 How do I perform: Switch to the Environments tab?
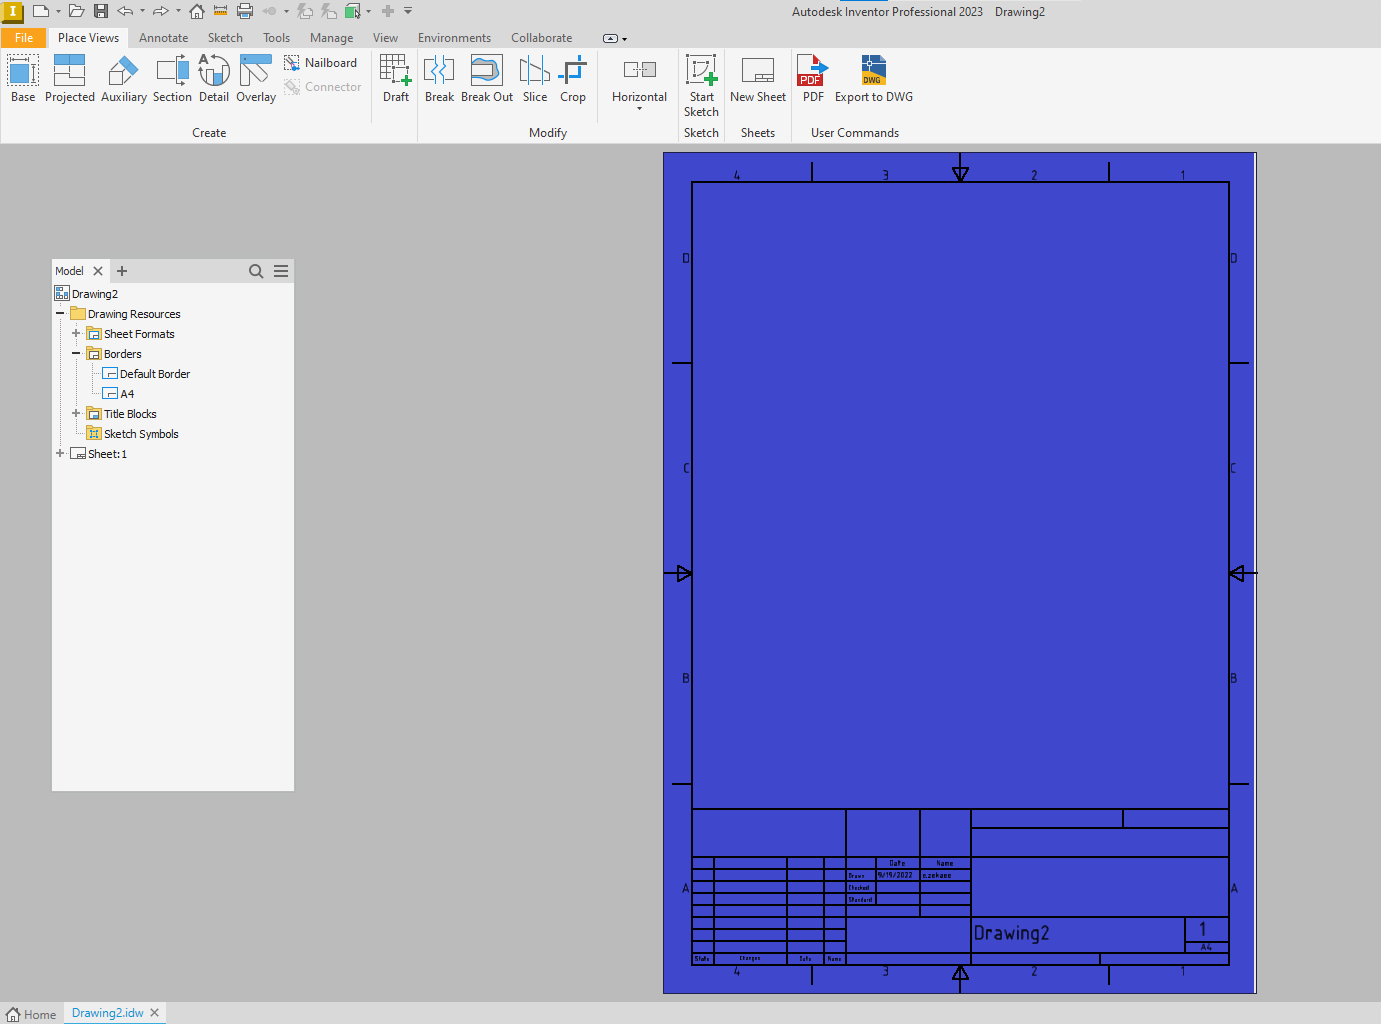click(454, 38)
